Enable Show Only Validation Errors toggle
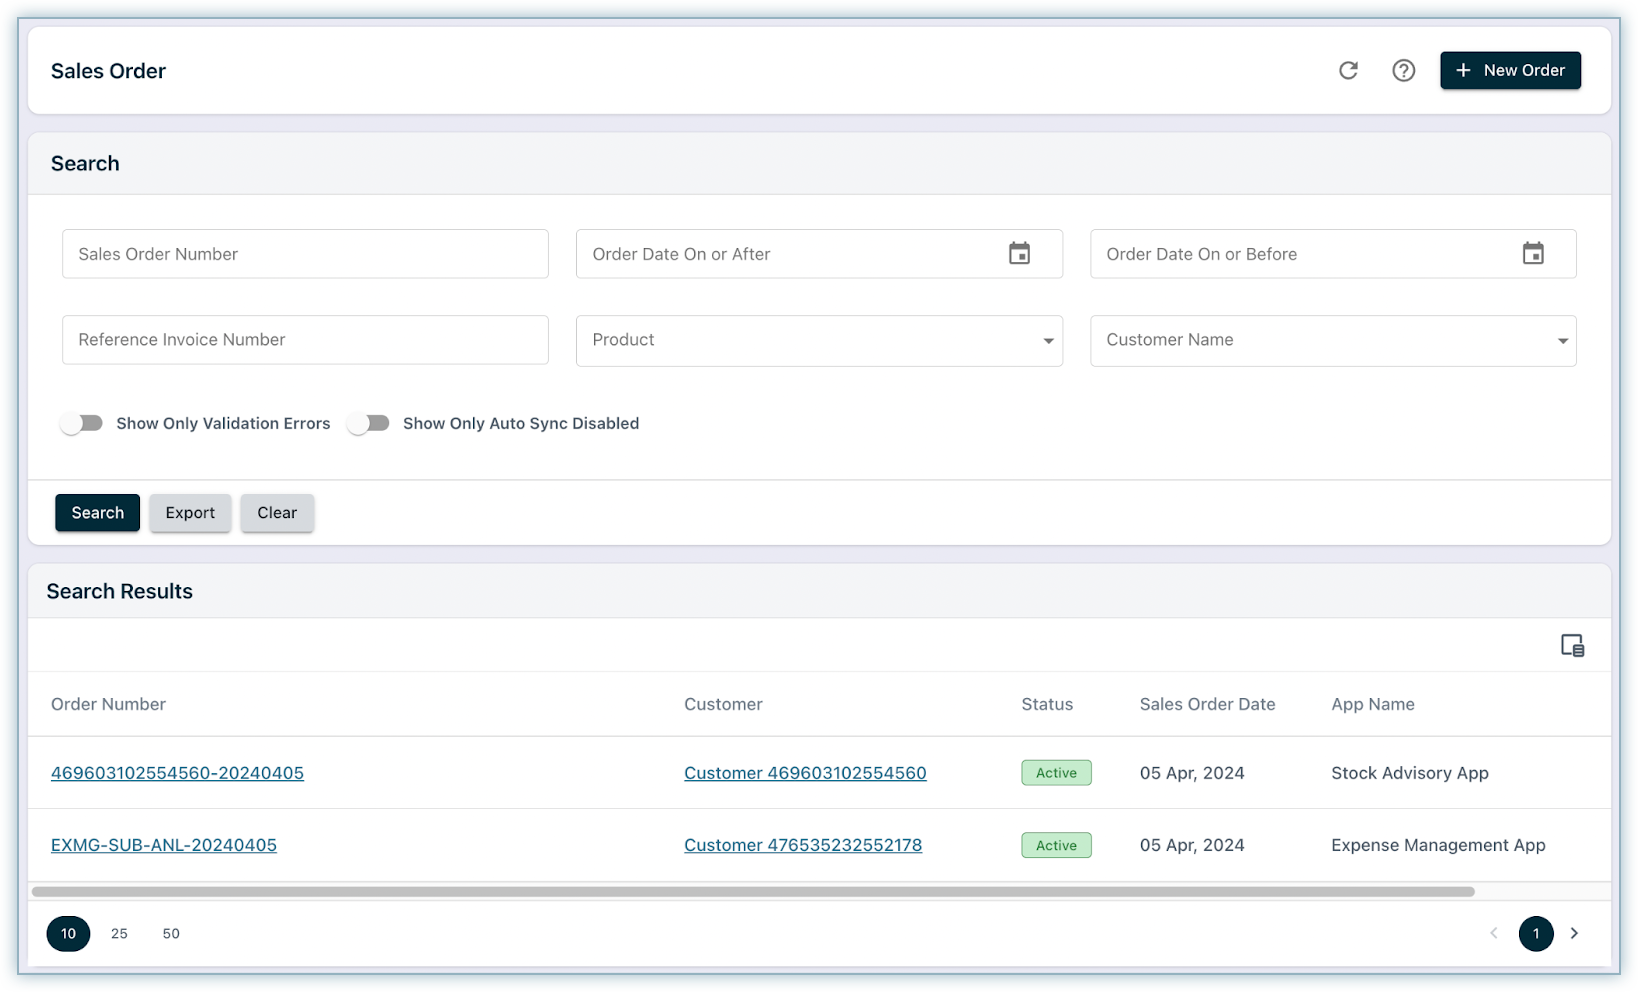The height and width of the screenshot is (992, 1638). coord(82,423)
